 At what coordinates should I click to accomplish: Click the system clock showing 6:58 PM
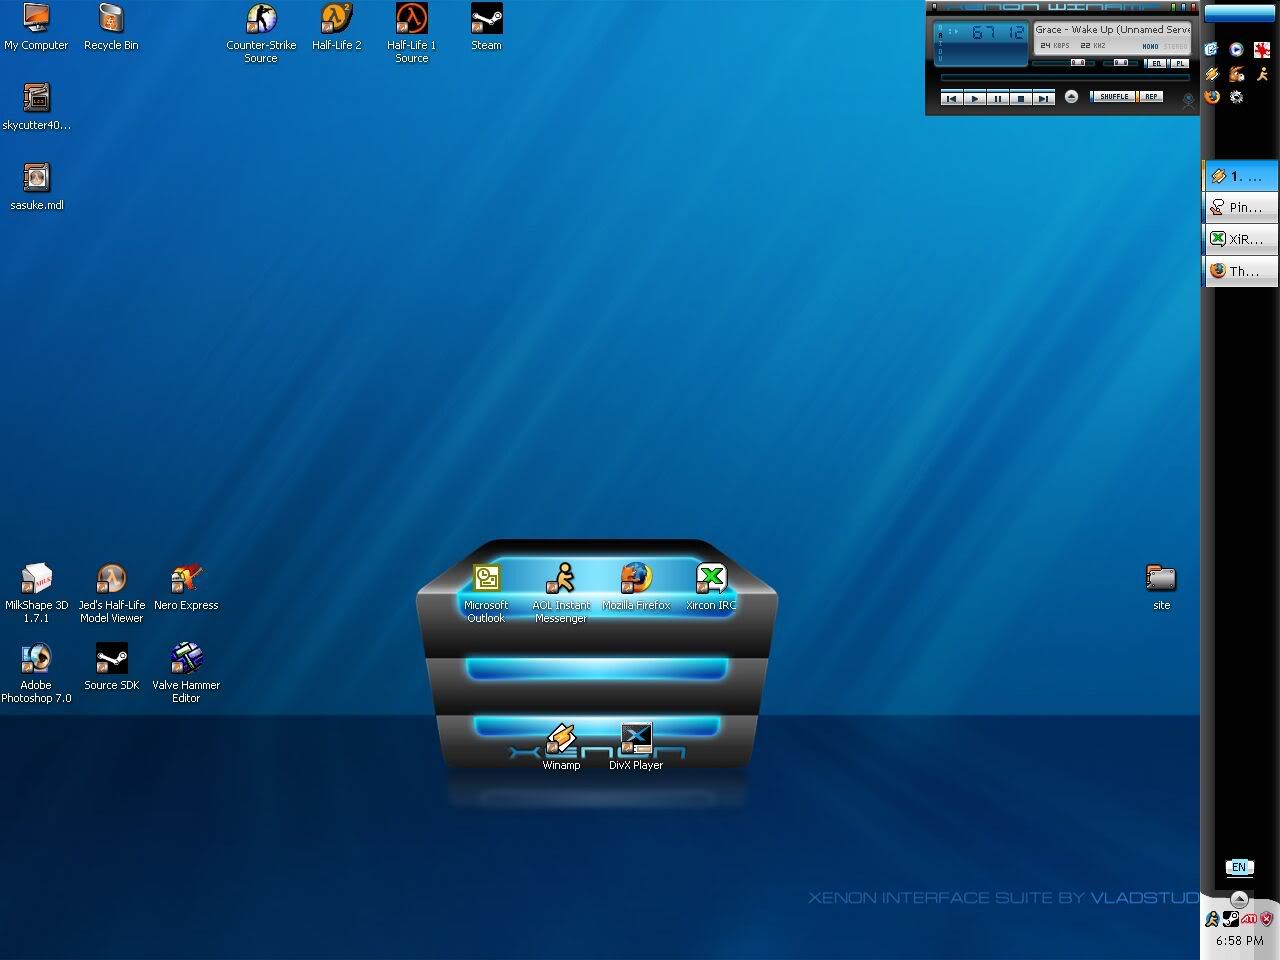click(x=1240, y=941)
